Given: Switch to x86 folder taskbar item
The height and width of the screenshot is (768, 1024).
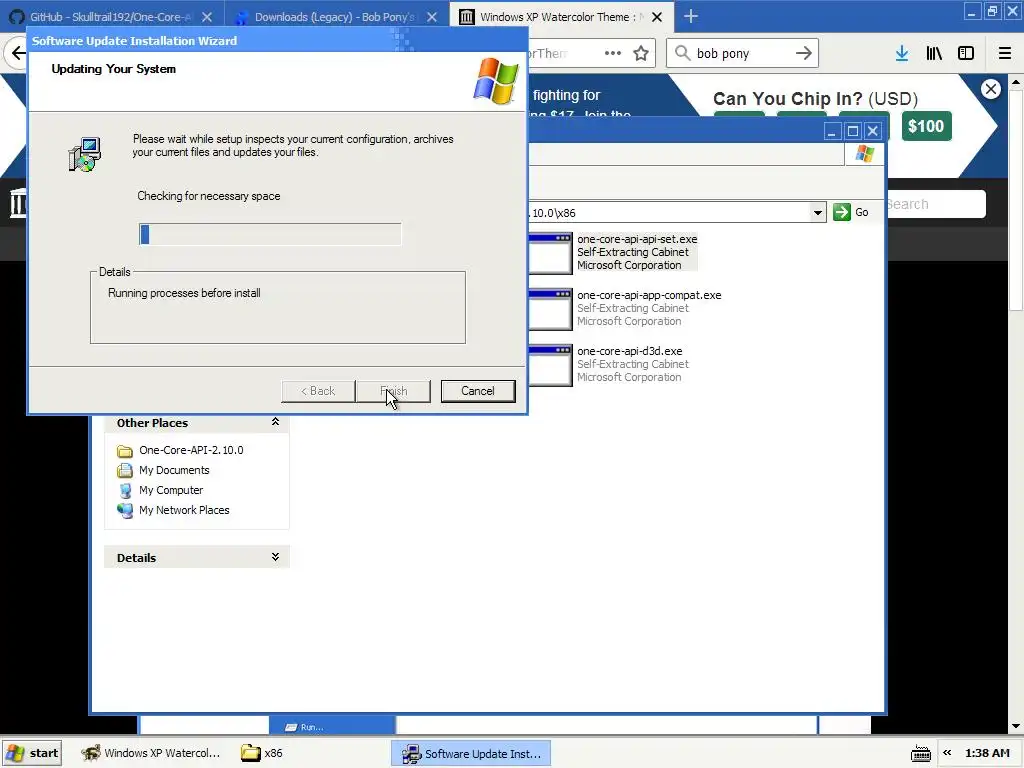Looking at the screenshot, I should pyautogui.click(x=261, y=753).
